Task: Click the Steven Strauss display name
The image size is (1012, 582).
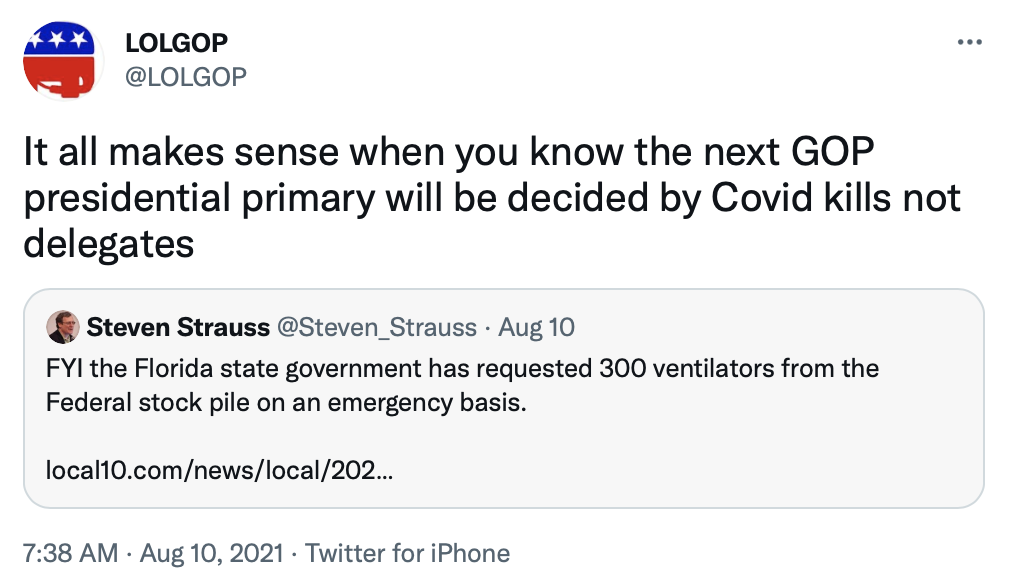Action: (178, 327)
